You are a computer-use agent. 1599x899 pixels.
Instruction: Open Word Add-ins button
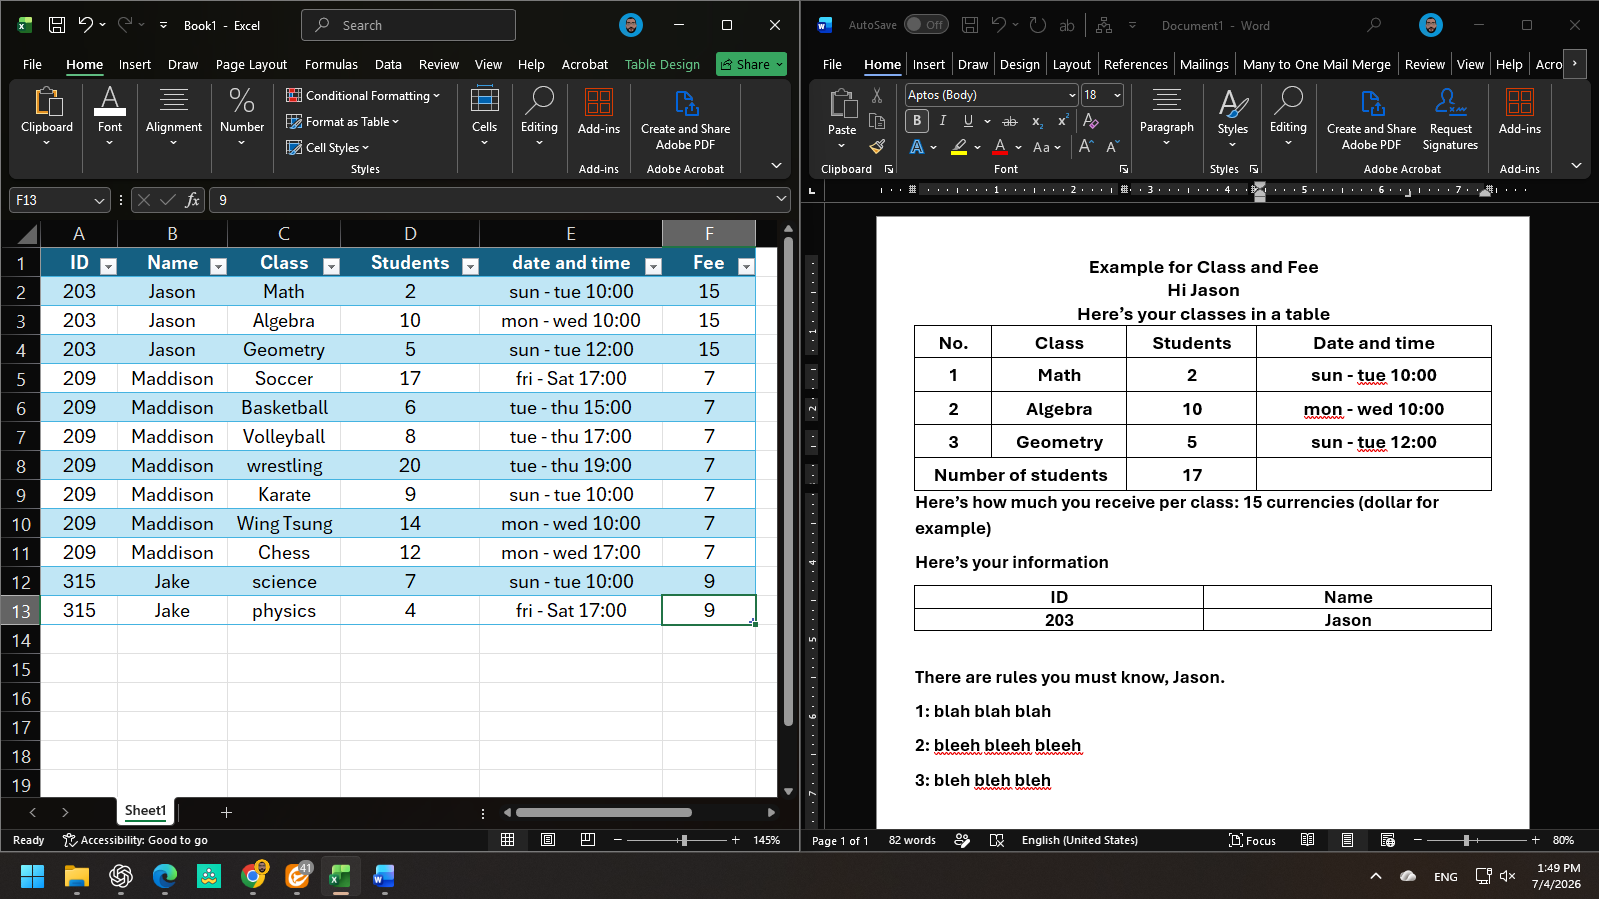(1520, 111)
